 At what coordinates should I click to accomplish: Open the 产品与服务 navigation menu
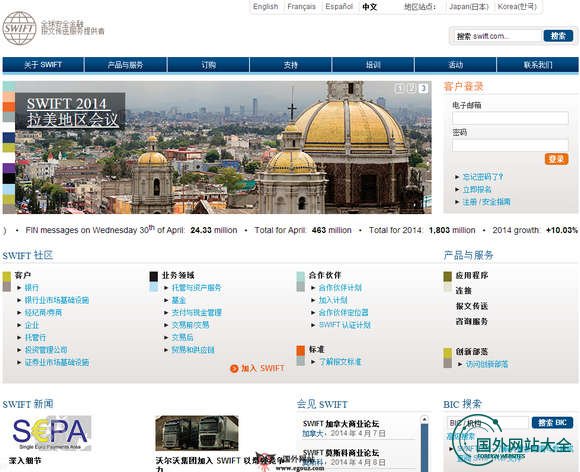[125, 65]
